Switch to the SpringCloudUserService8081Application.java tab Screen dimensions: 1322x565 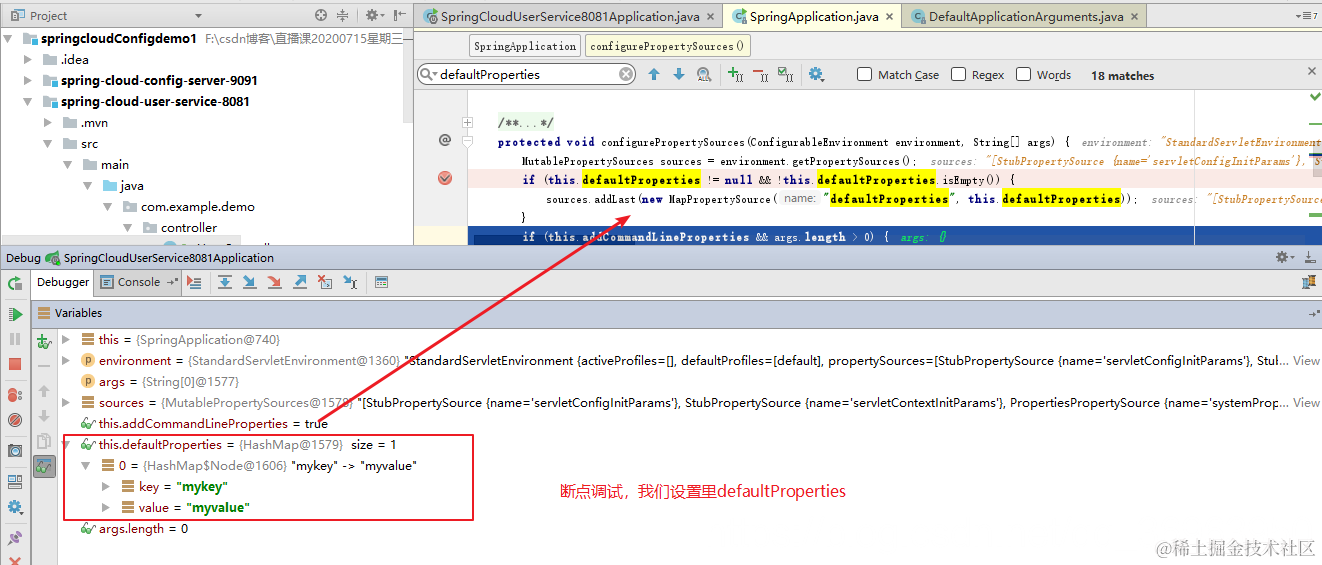click(x=570, y=16)
